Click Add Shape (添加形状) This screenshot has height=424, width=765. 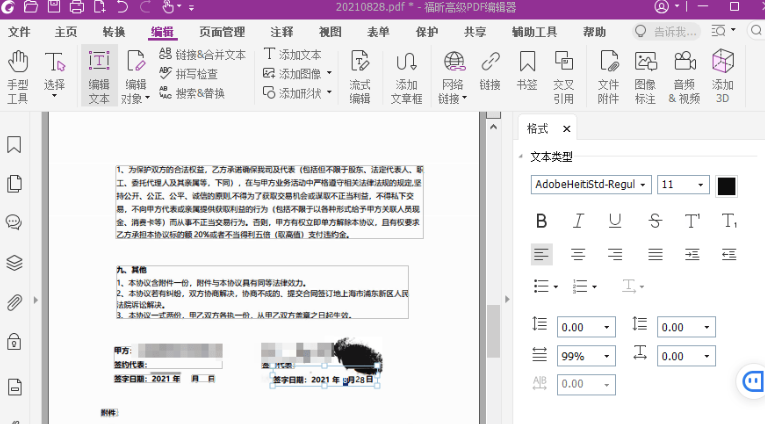[292, 93]
